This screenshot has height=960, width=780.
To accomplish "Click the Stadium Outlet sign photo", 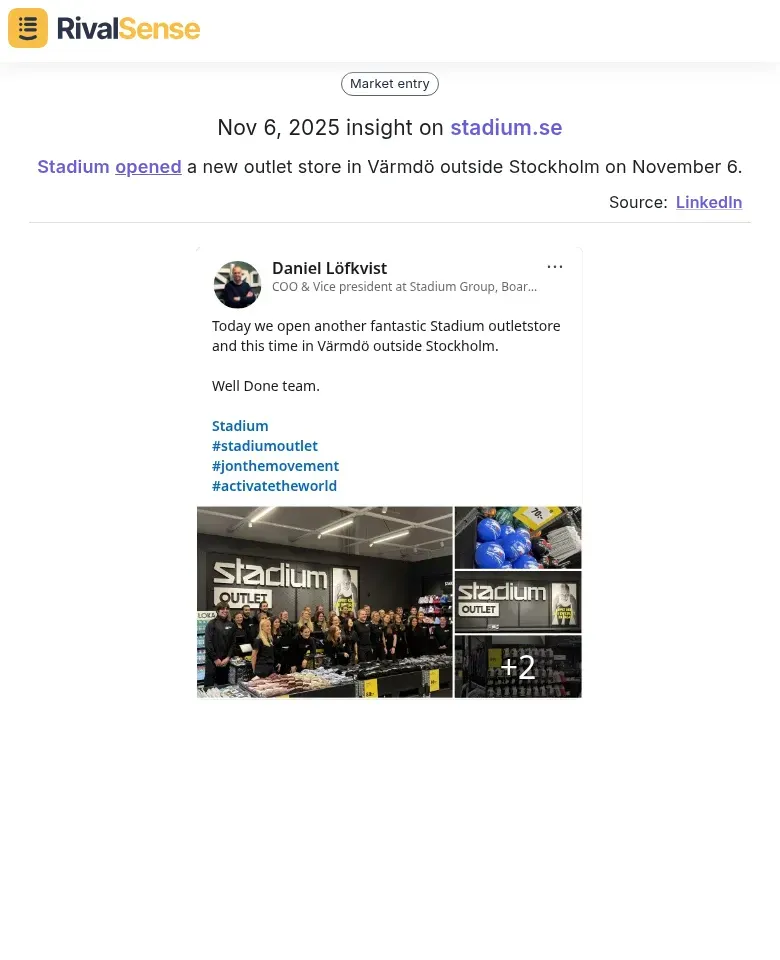I will point(518,601).
